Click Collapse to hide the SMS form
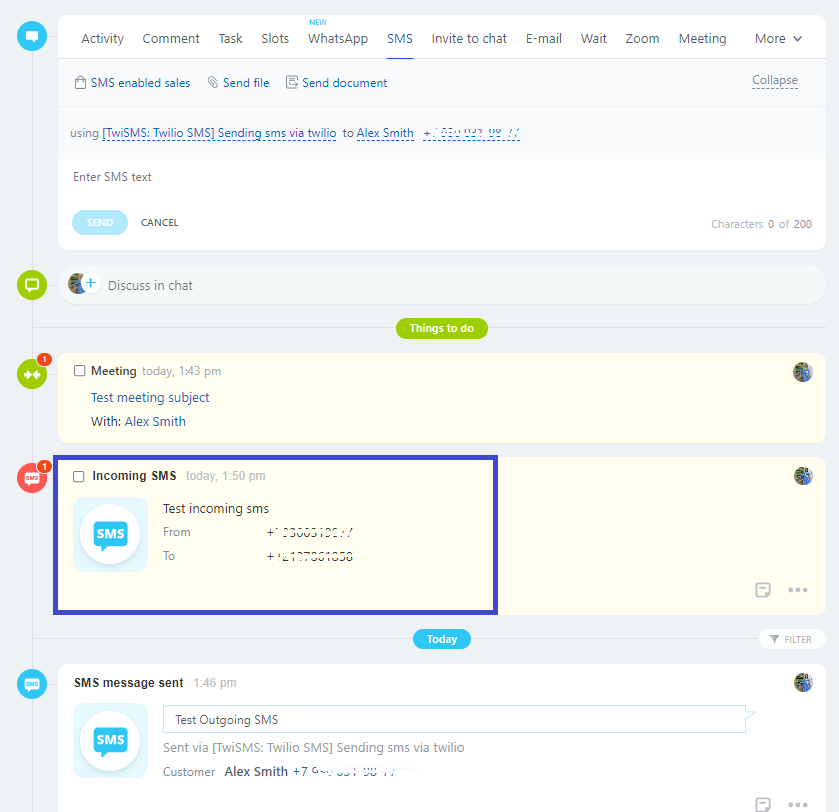This screenshot has width=839, height=812. pos(774,80)
